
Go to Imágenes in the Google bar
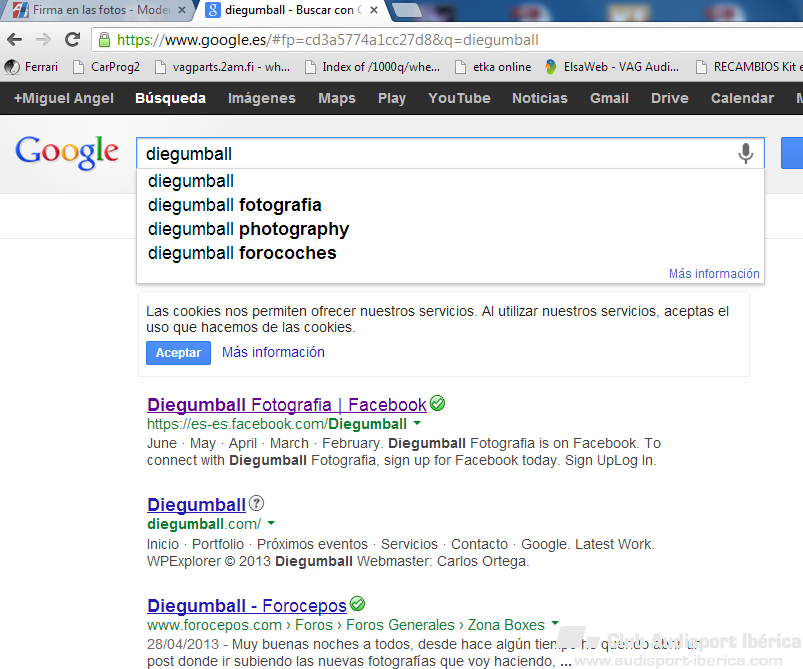pyautogui.click(x=262, y=98)
